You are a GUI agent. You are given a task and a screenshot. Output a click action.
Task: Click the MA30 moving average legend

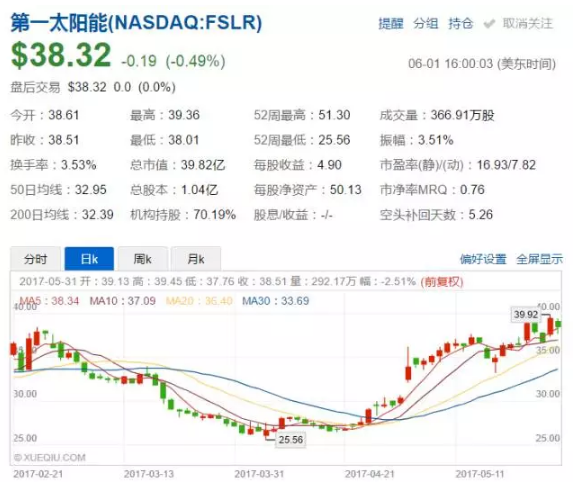click(x=276, y=301)
